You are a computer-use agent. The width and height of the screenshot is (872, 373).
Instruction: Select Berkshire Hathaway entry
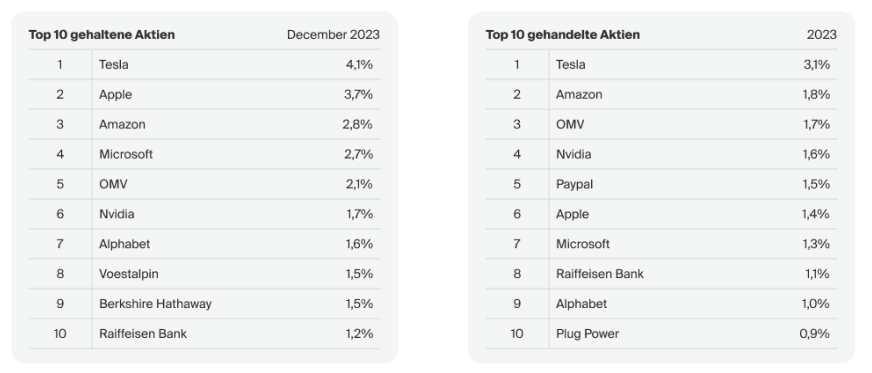pos(155,304)
